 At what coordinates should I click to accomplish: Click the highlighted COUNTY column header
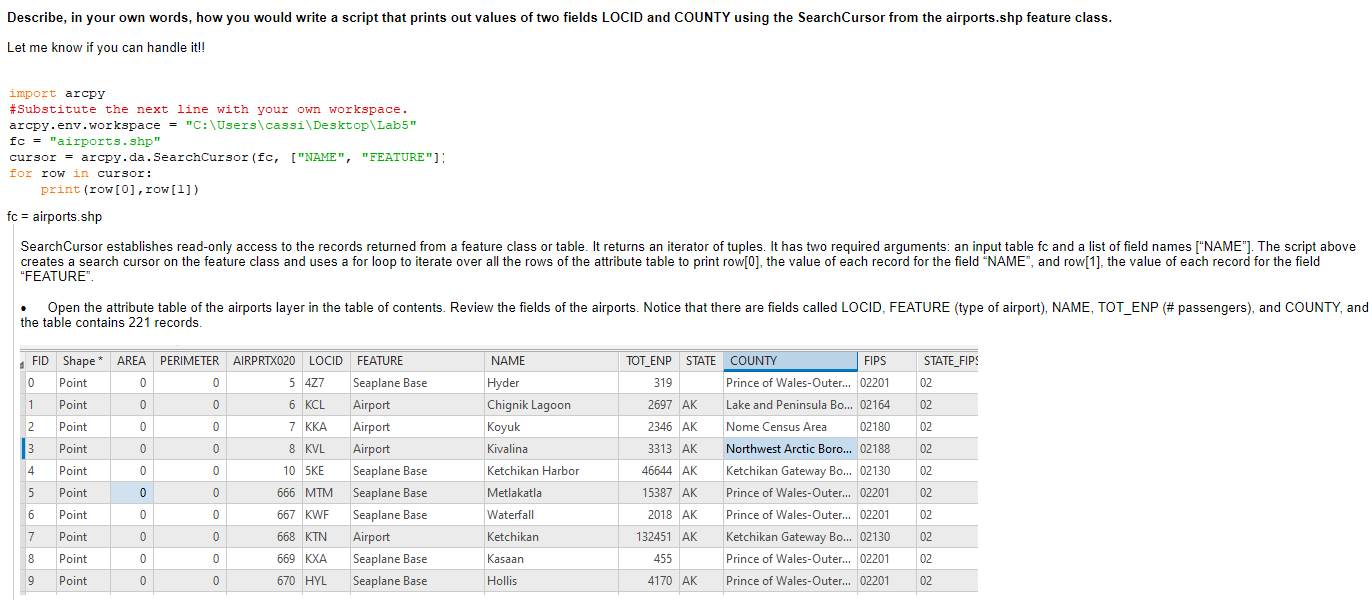pos(790,361)
